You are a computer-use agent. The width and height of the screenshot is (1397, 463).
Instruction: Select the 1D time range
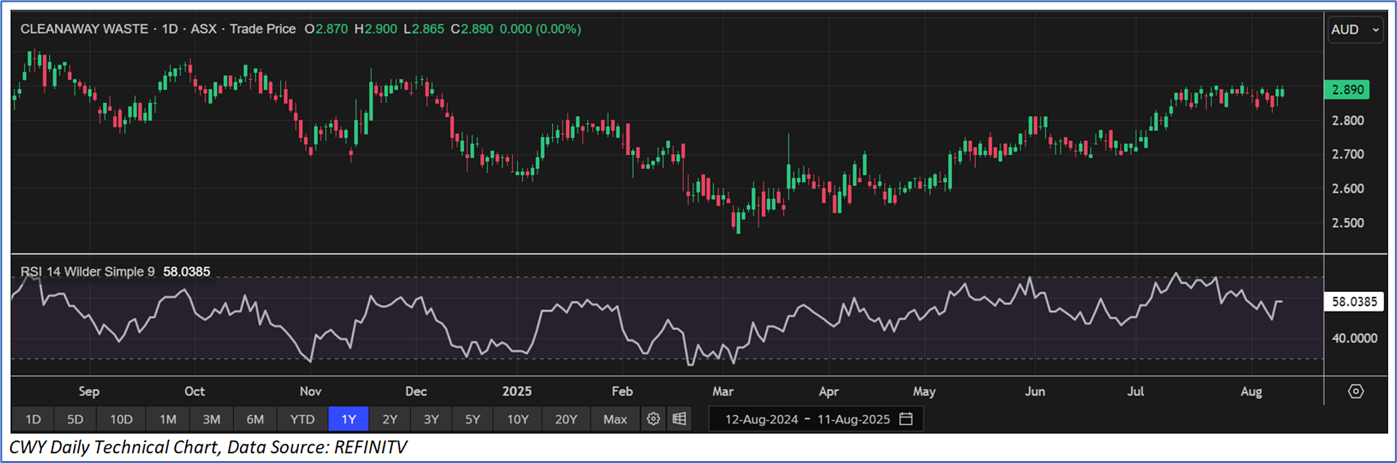pos(33,418)
